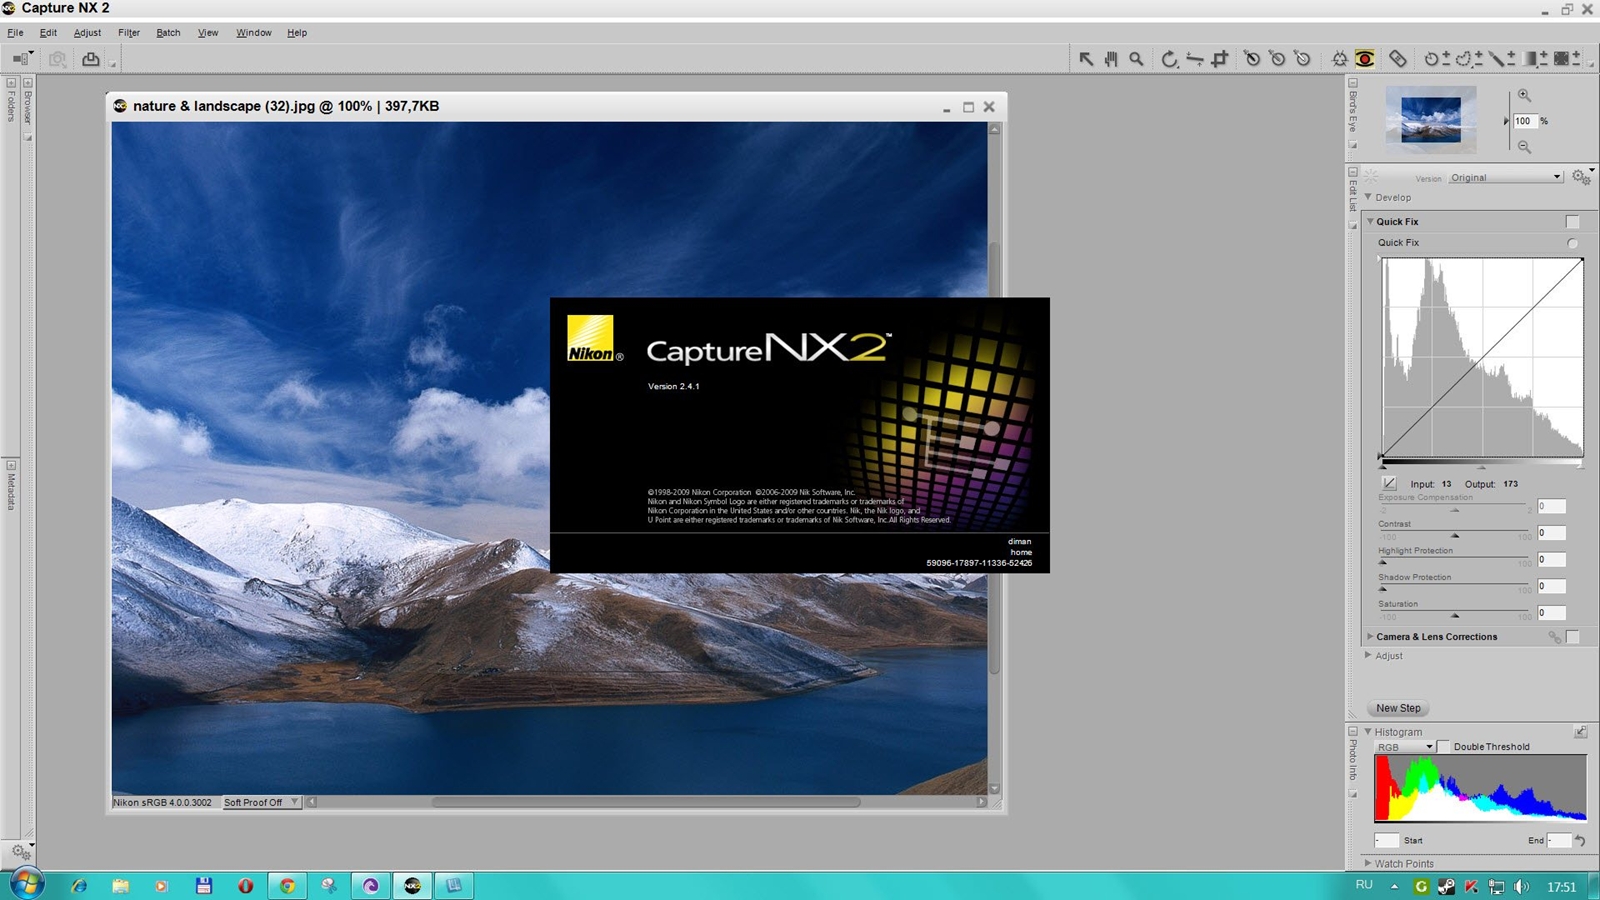This screenshot has width=1600, height=900.
Task: Click the curve anchor point button near Input
Action: pos(1389,483)
